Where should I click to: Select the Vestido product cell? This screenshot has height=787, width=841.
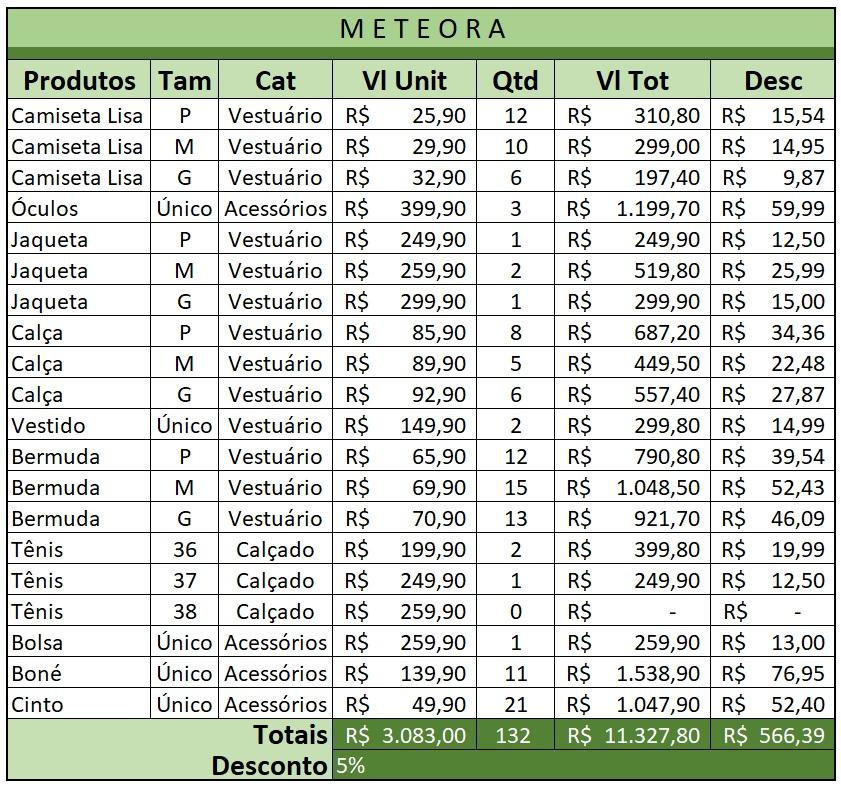80,425
